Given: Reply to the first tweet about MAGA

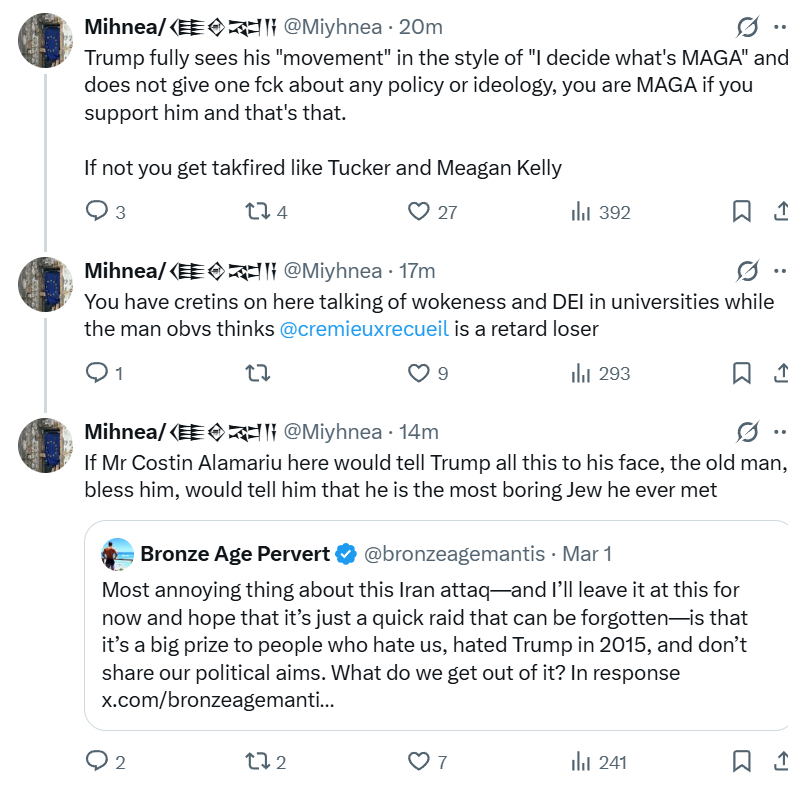Looking at the screenshot, I should click(97, 212).
